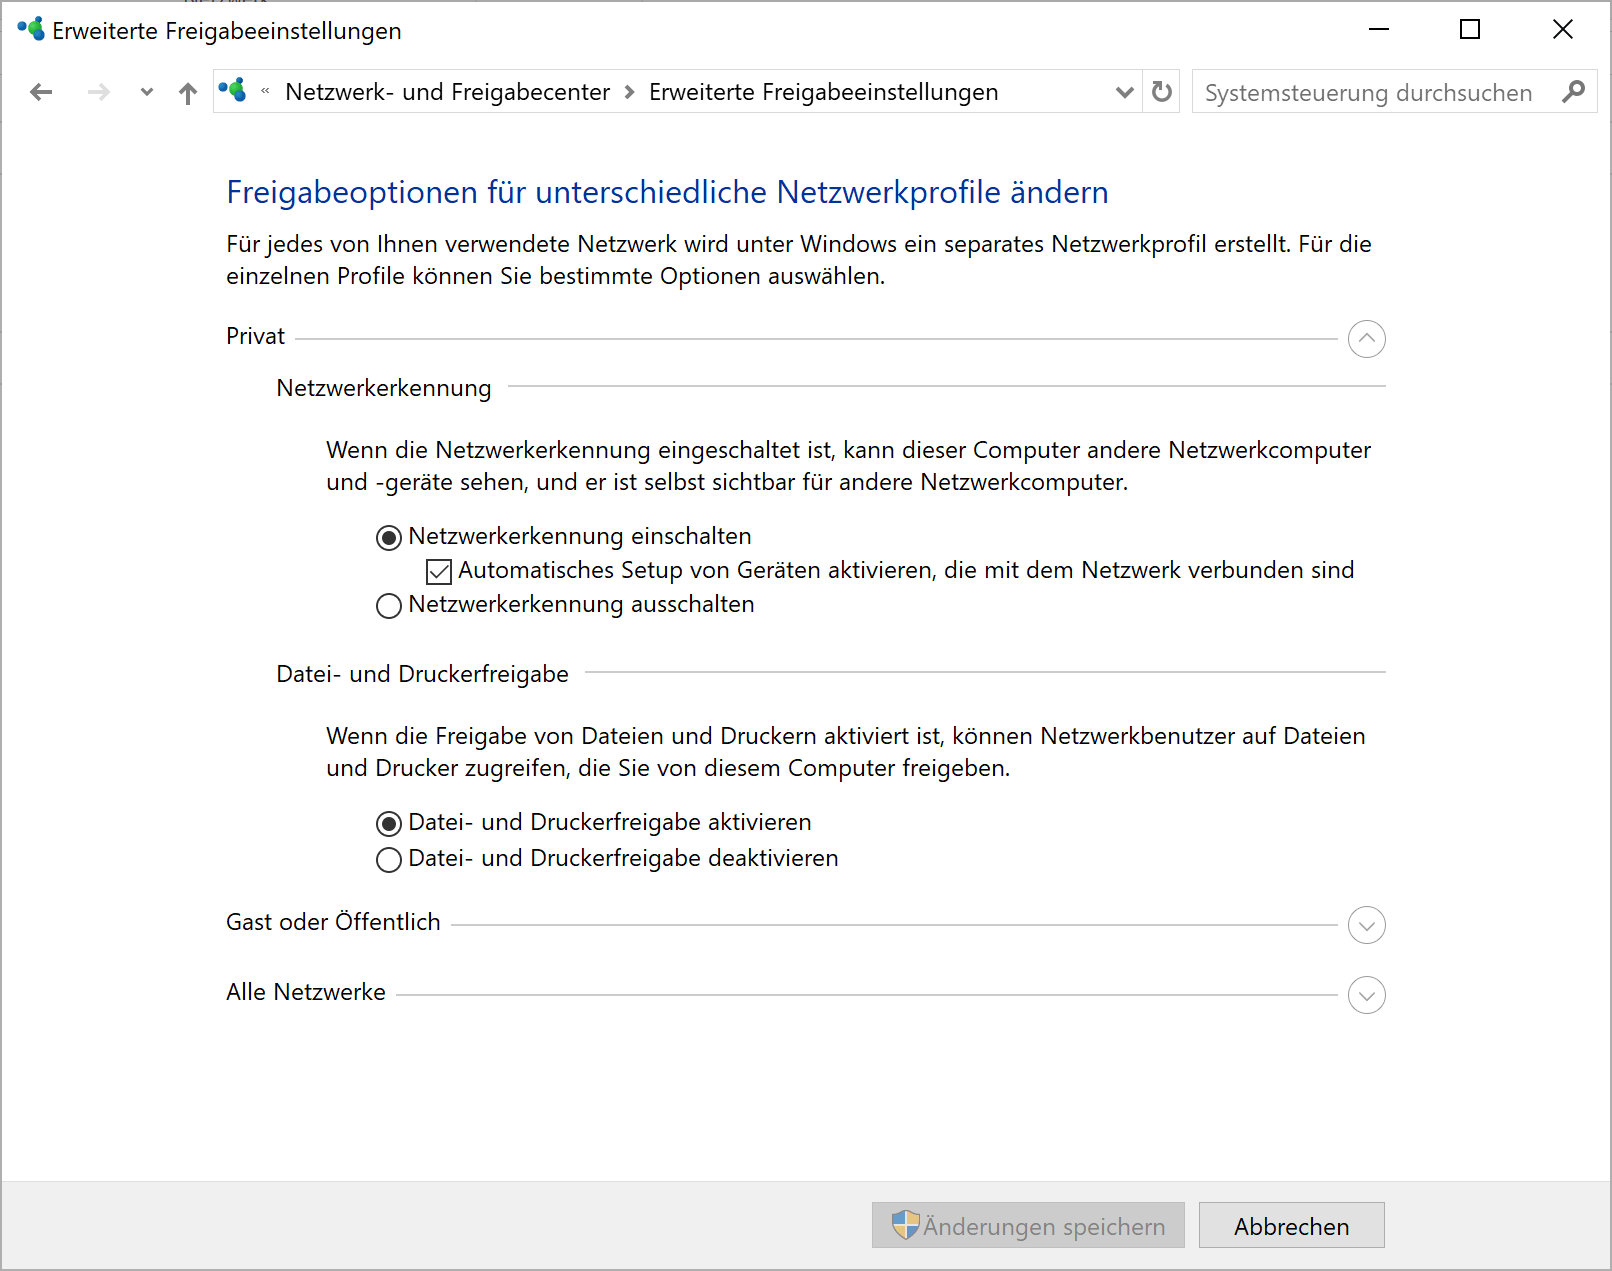Image resolution: width=1612 pixels, height=1271 pixels.
Task: Click the back navigation arrow
Action: click(x=41, y=91)
